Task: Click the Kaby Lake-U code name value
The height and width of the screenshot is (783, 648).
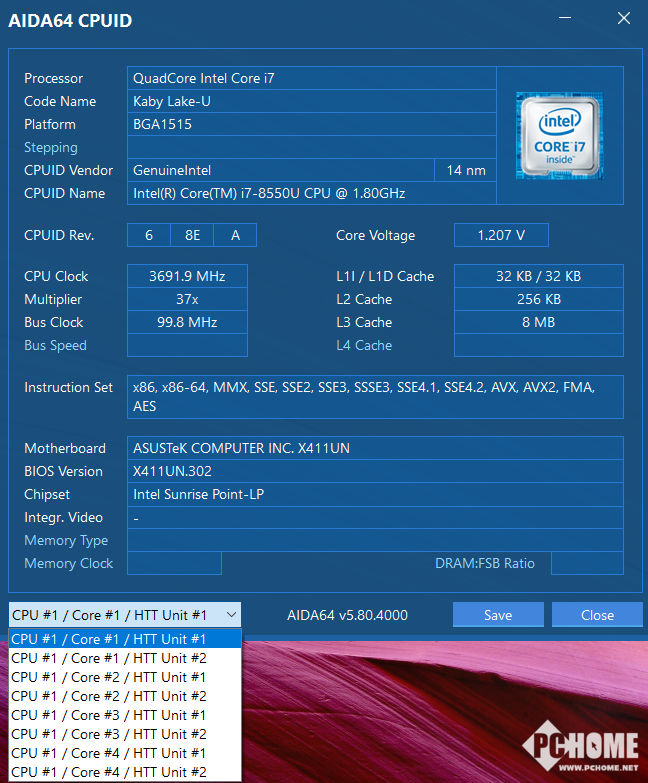Action: [x=312, y=101]
